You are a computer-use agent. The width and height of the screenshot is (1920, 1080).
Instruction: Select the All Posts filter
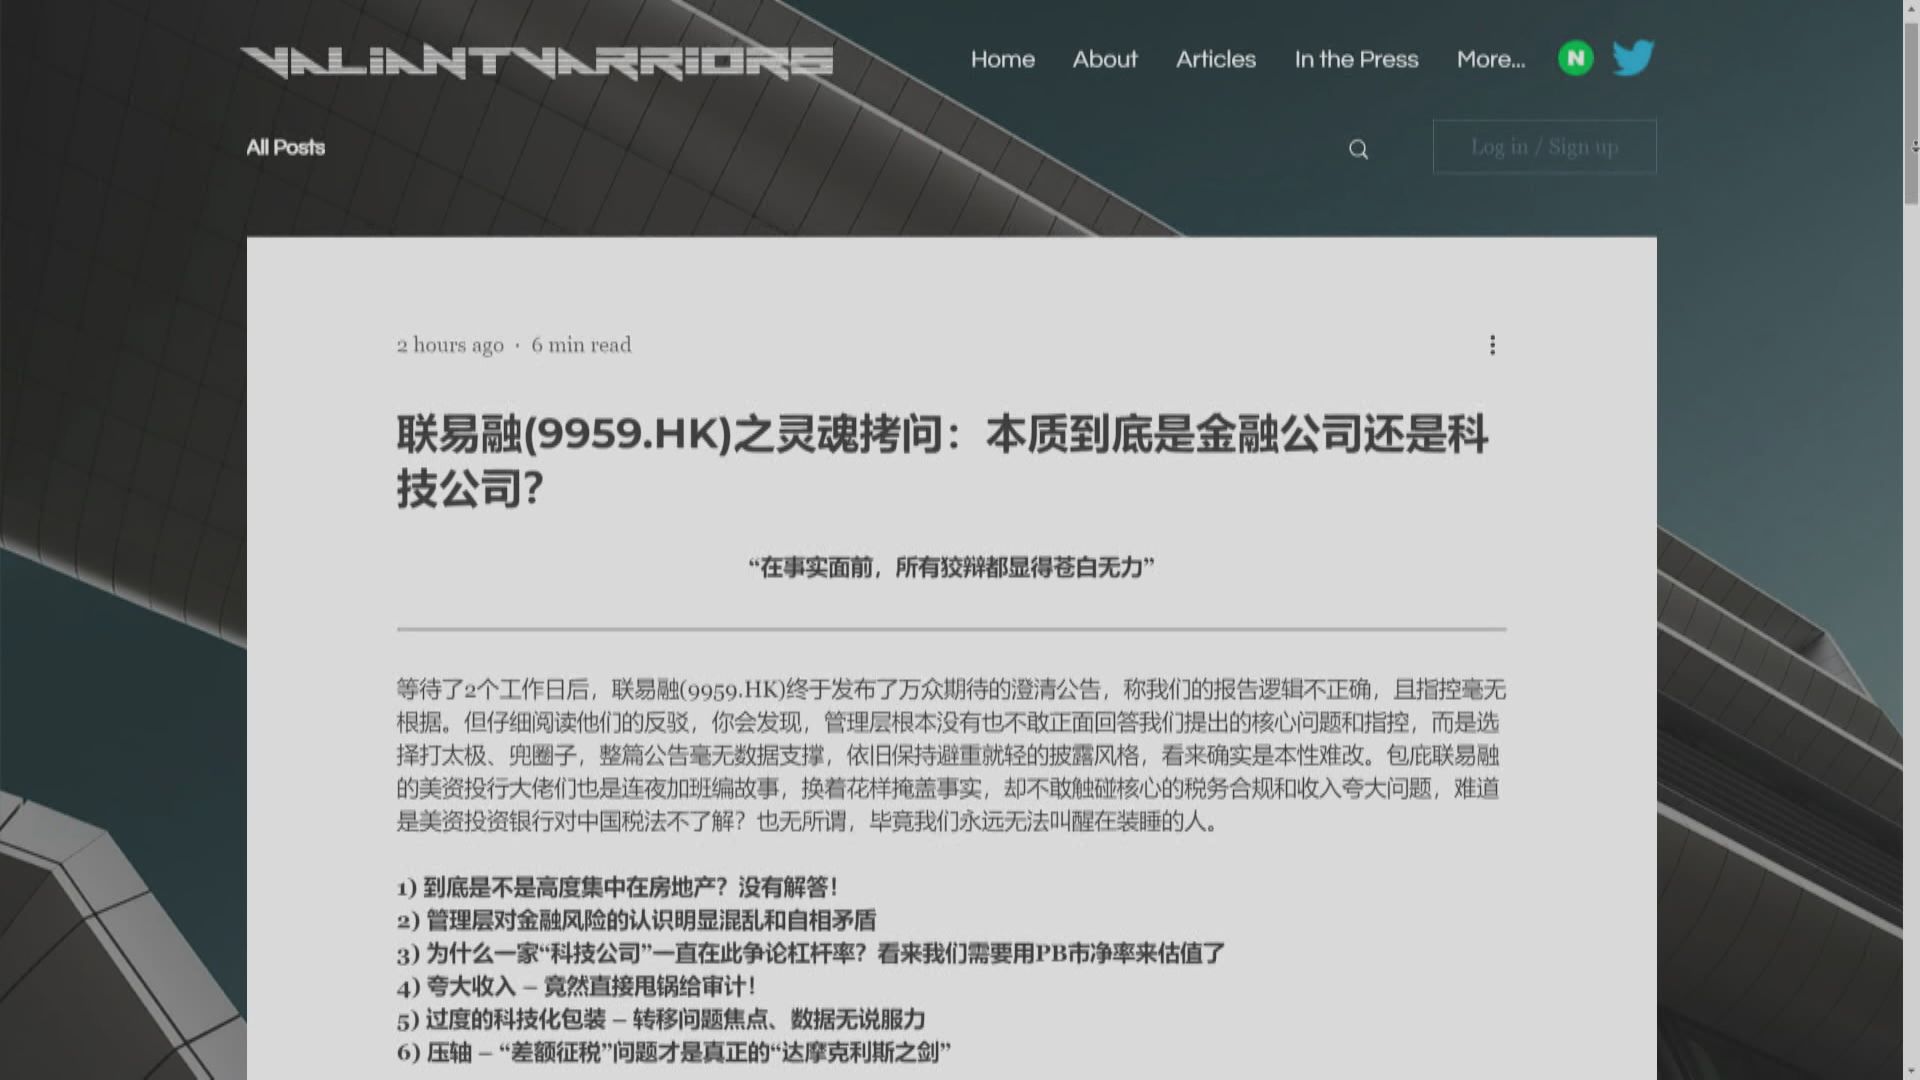coord(285,147)
